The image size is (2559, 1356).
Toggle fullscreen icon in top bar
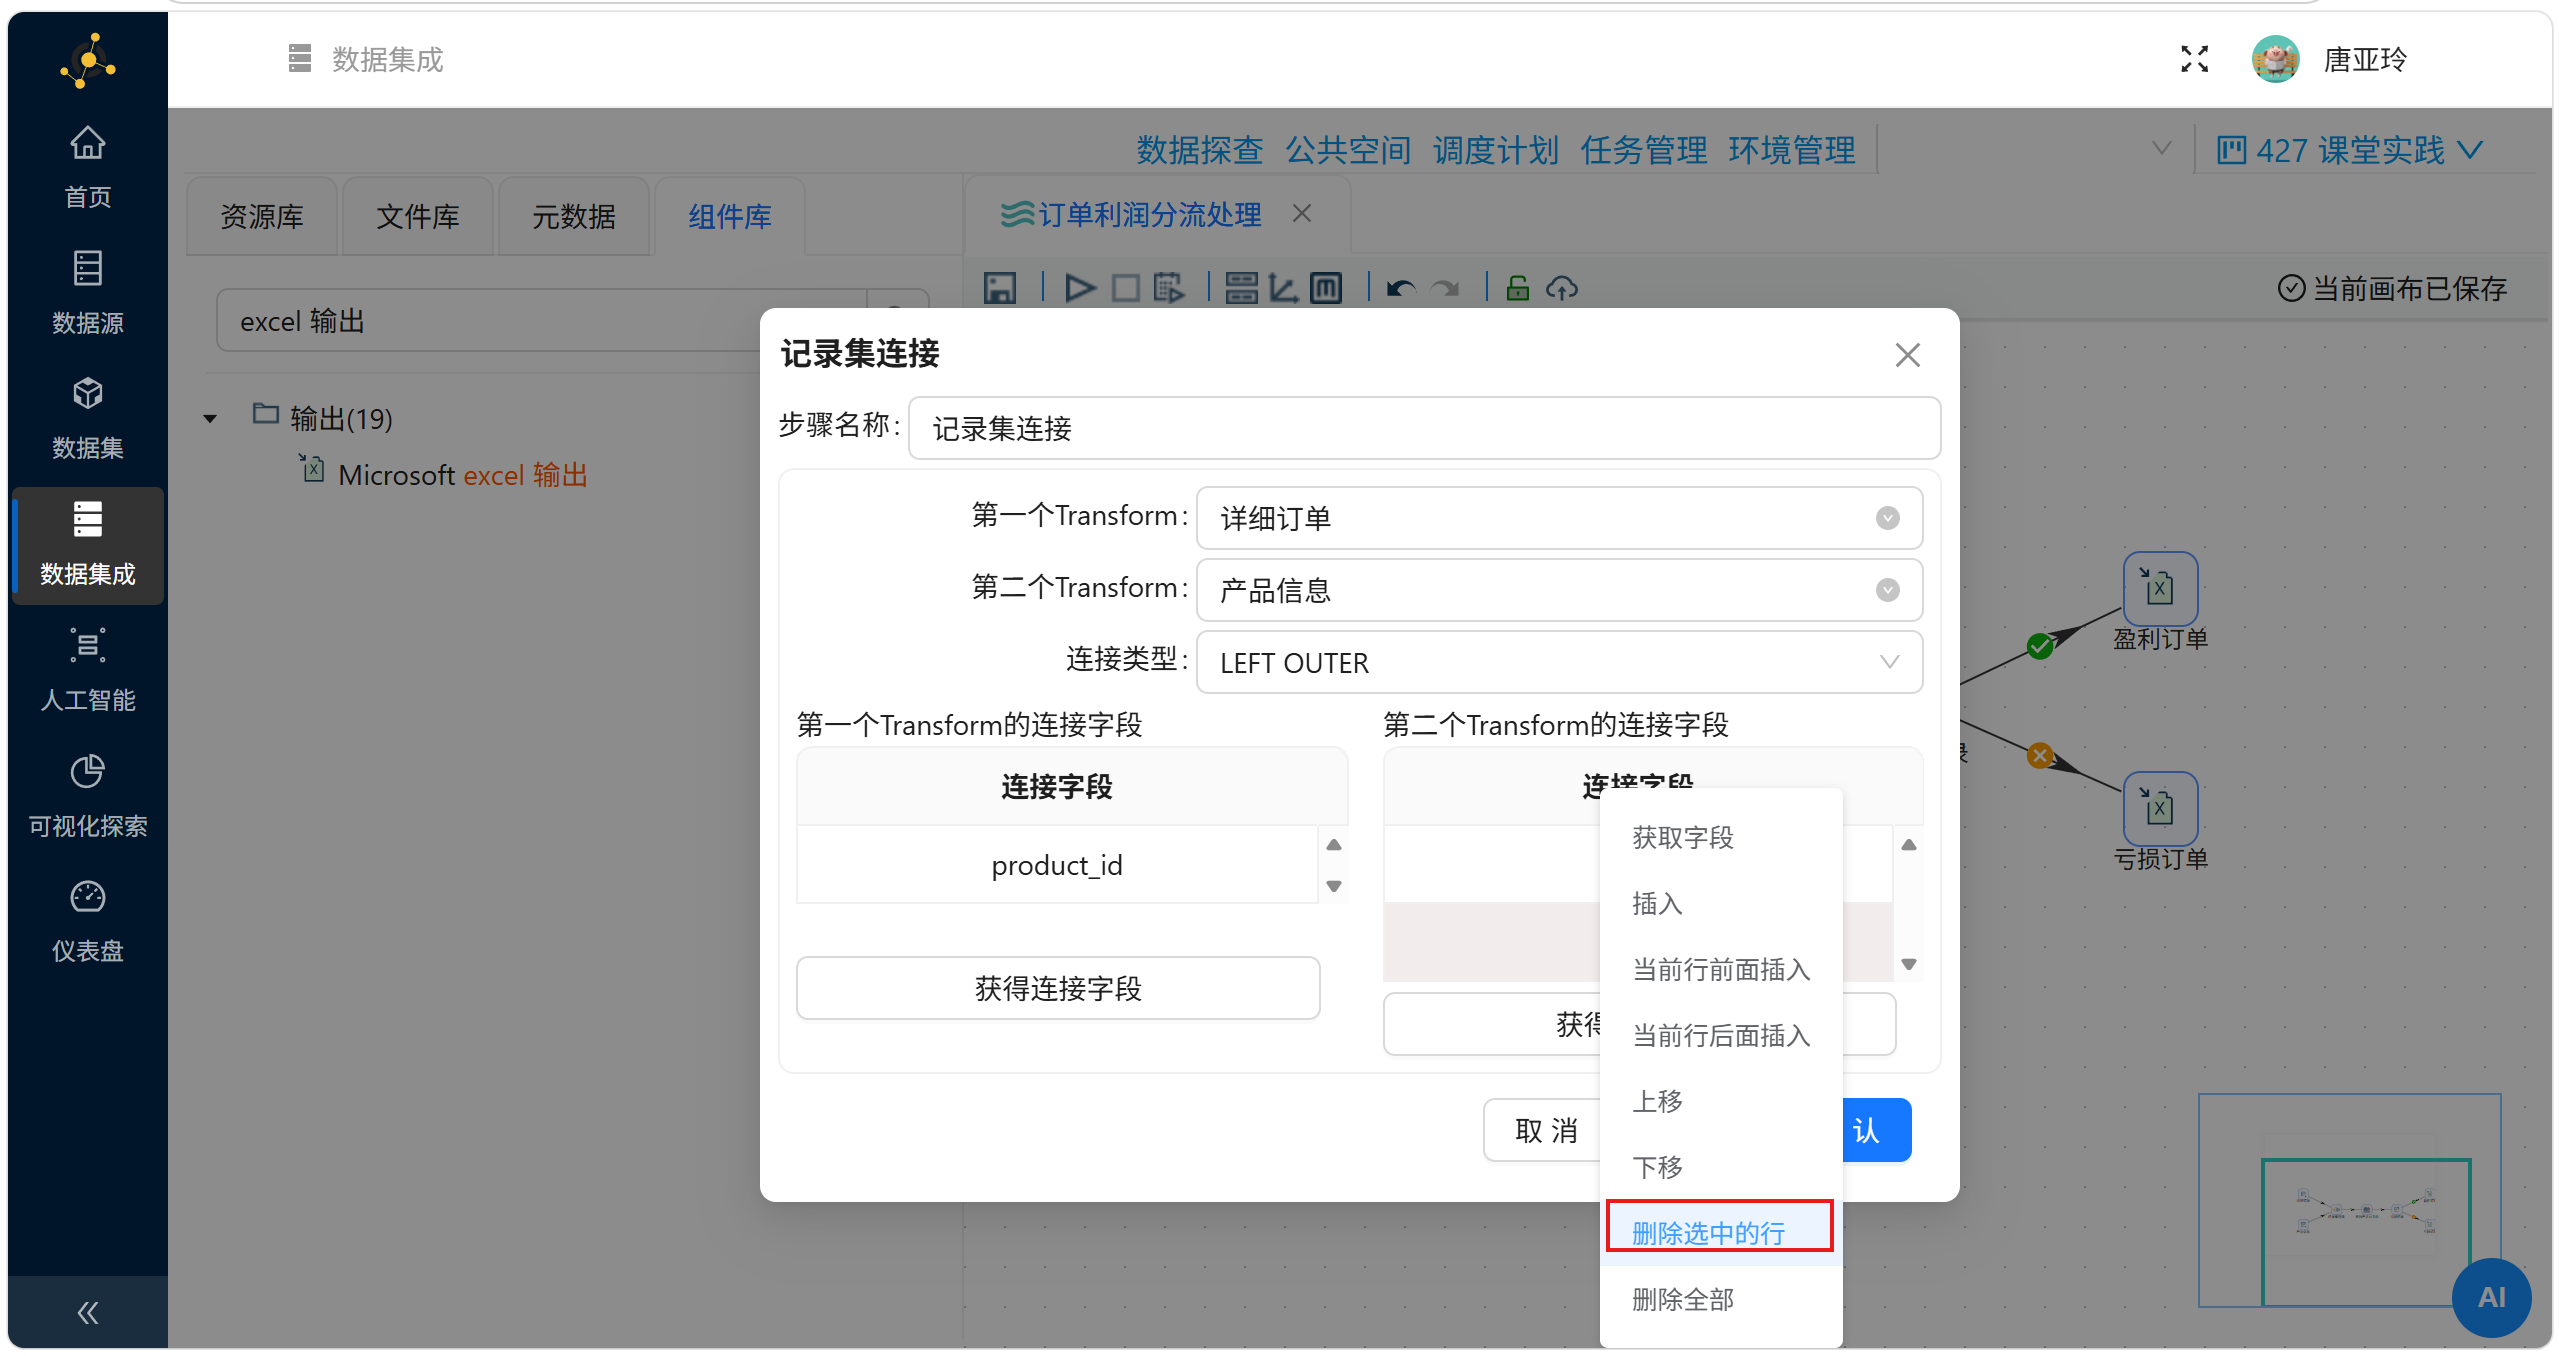(x=2194, y=60)
